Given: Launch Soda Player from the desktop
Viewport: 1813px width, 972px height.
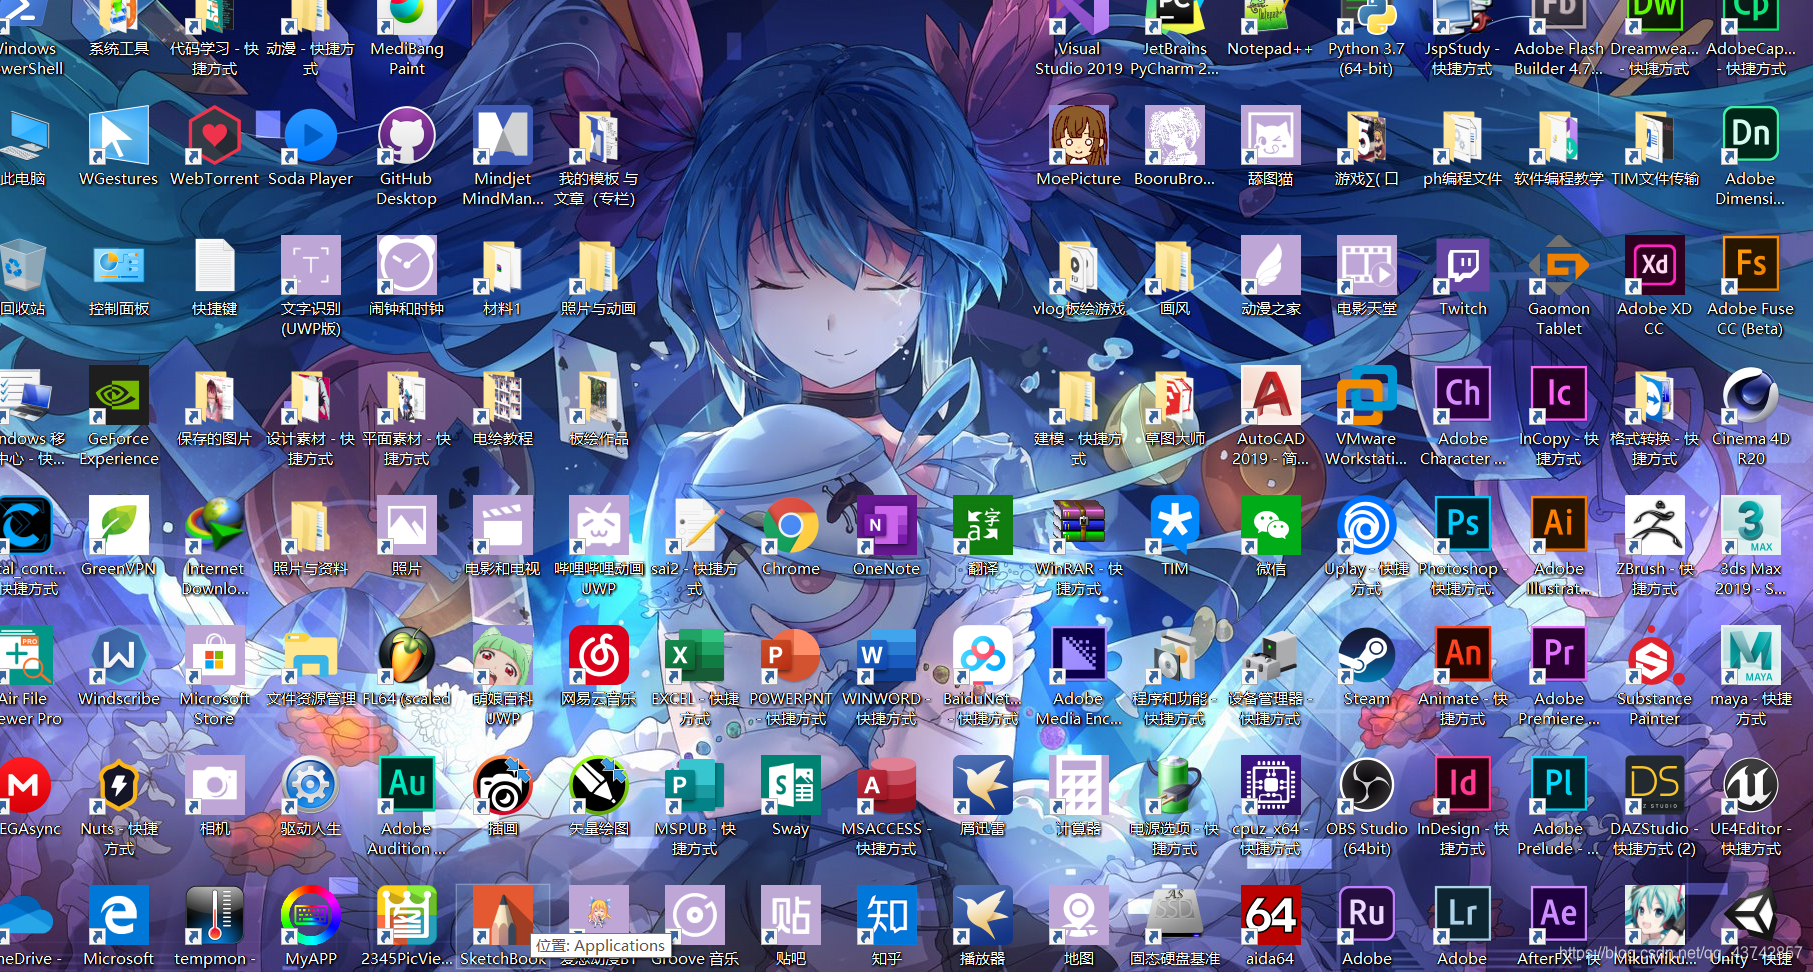Looking at the screenshot, I should (x=310, y=136).
